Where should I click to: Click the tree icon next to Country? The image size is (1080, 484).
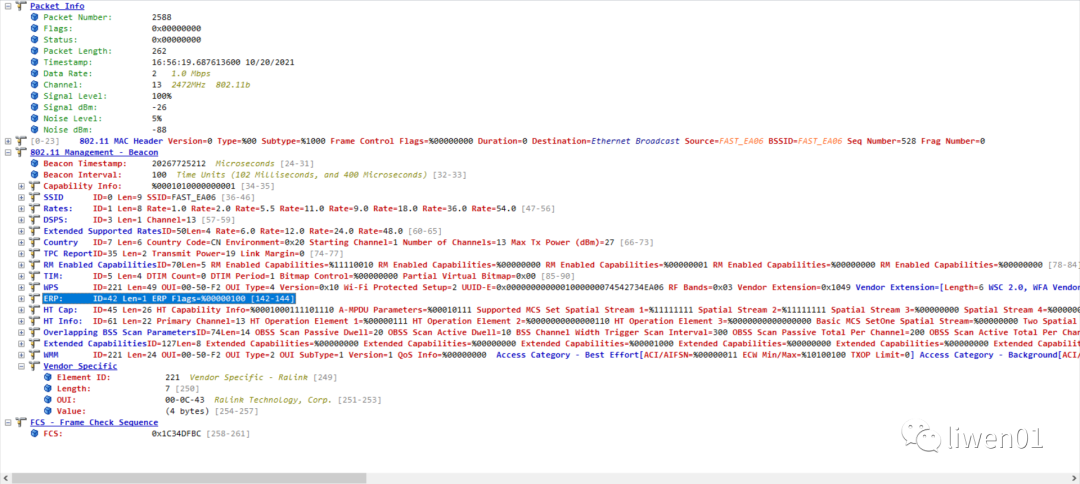pos(34,242)
